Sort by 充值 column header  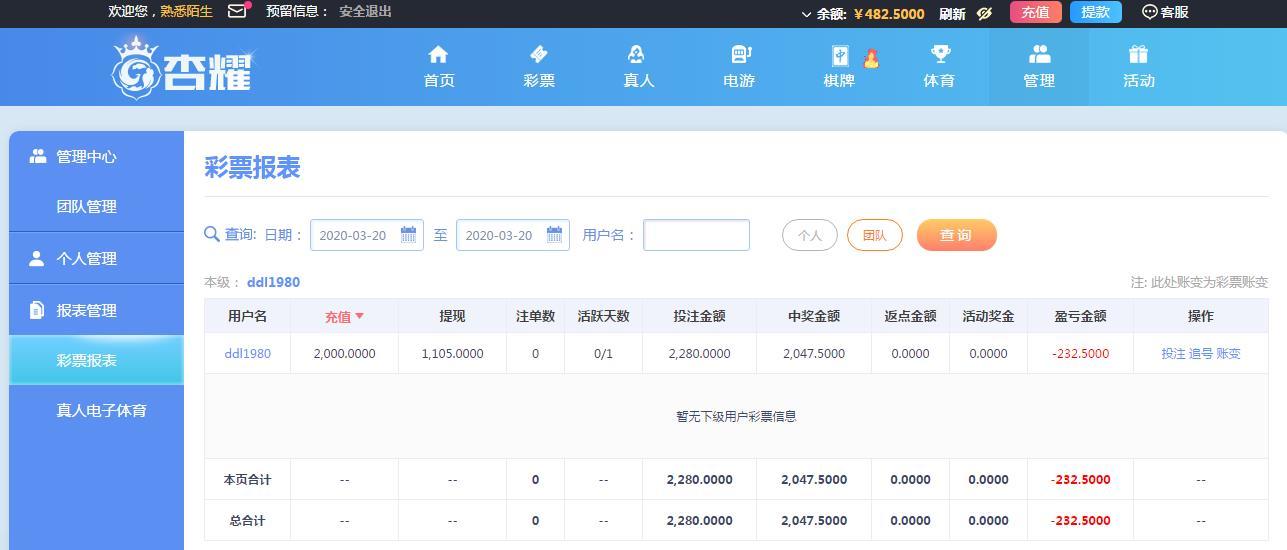coord(344,316)
